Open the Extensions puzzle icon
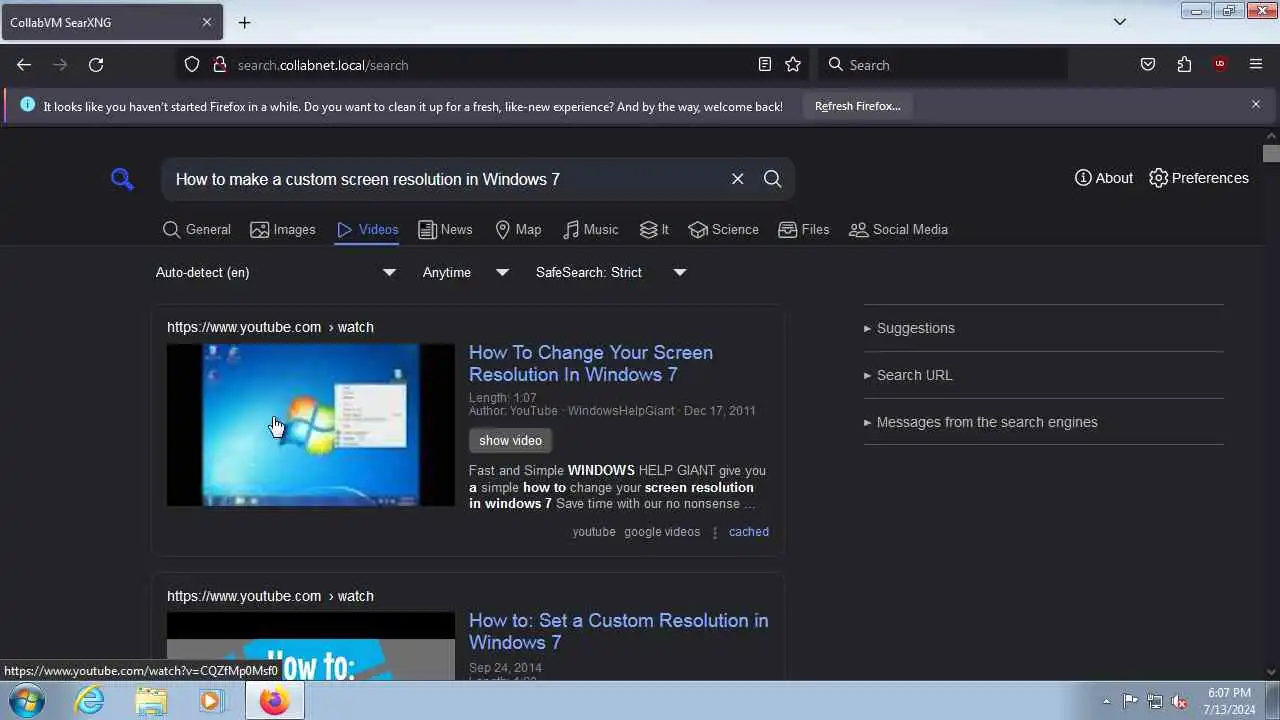This screenshot has height=720, width=1280. pyautogui.click(x=1184, y=65)
